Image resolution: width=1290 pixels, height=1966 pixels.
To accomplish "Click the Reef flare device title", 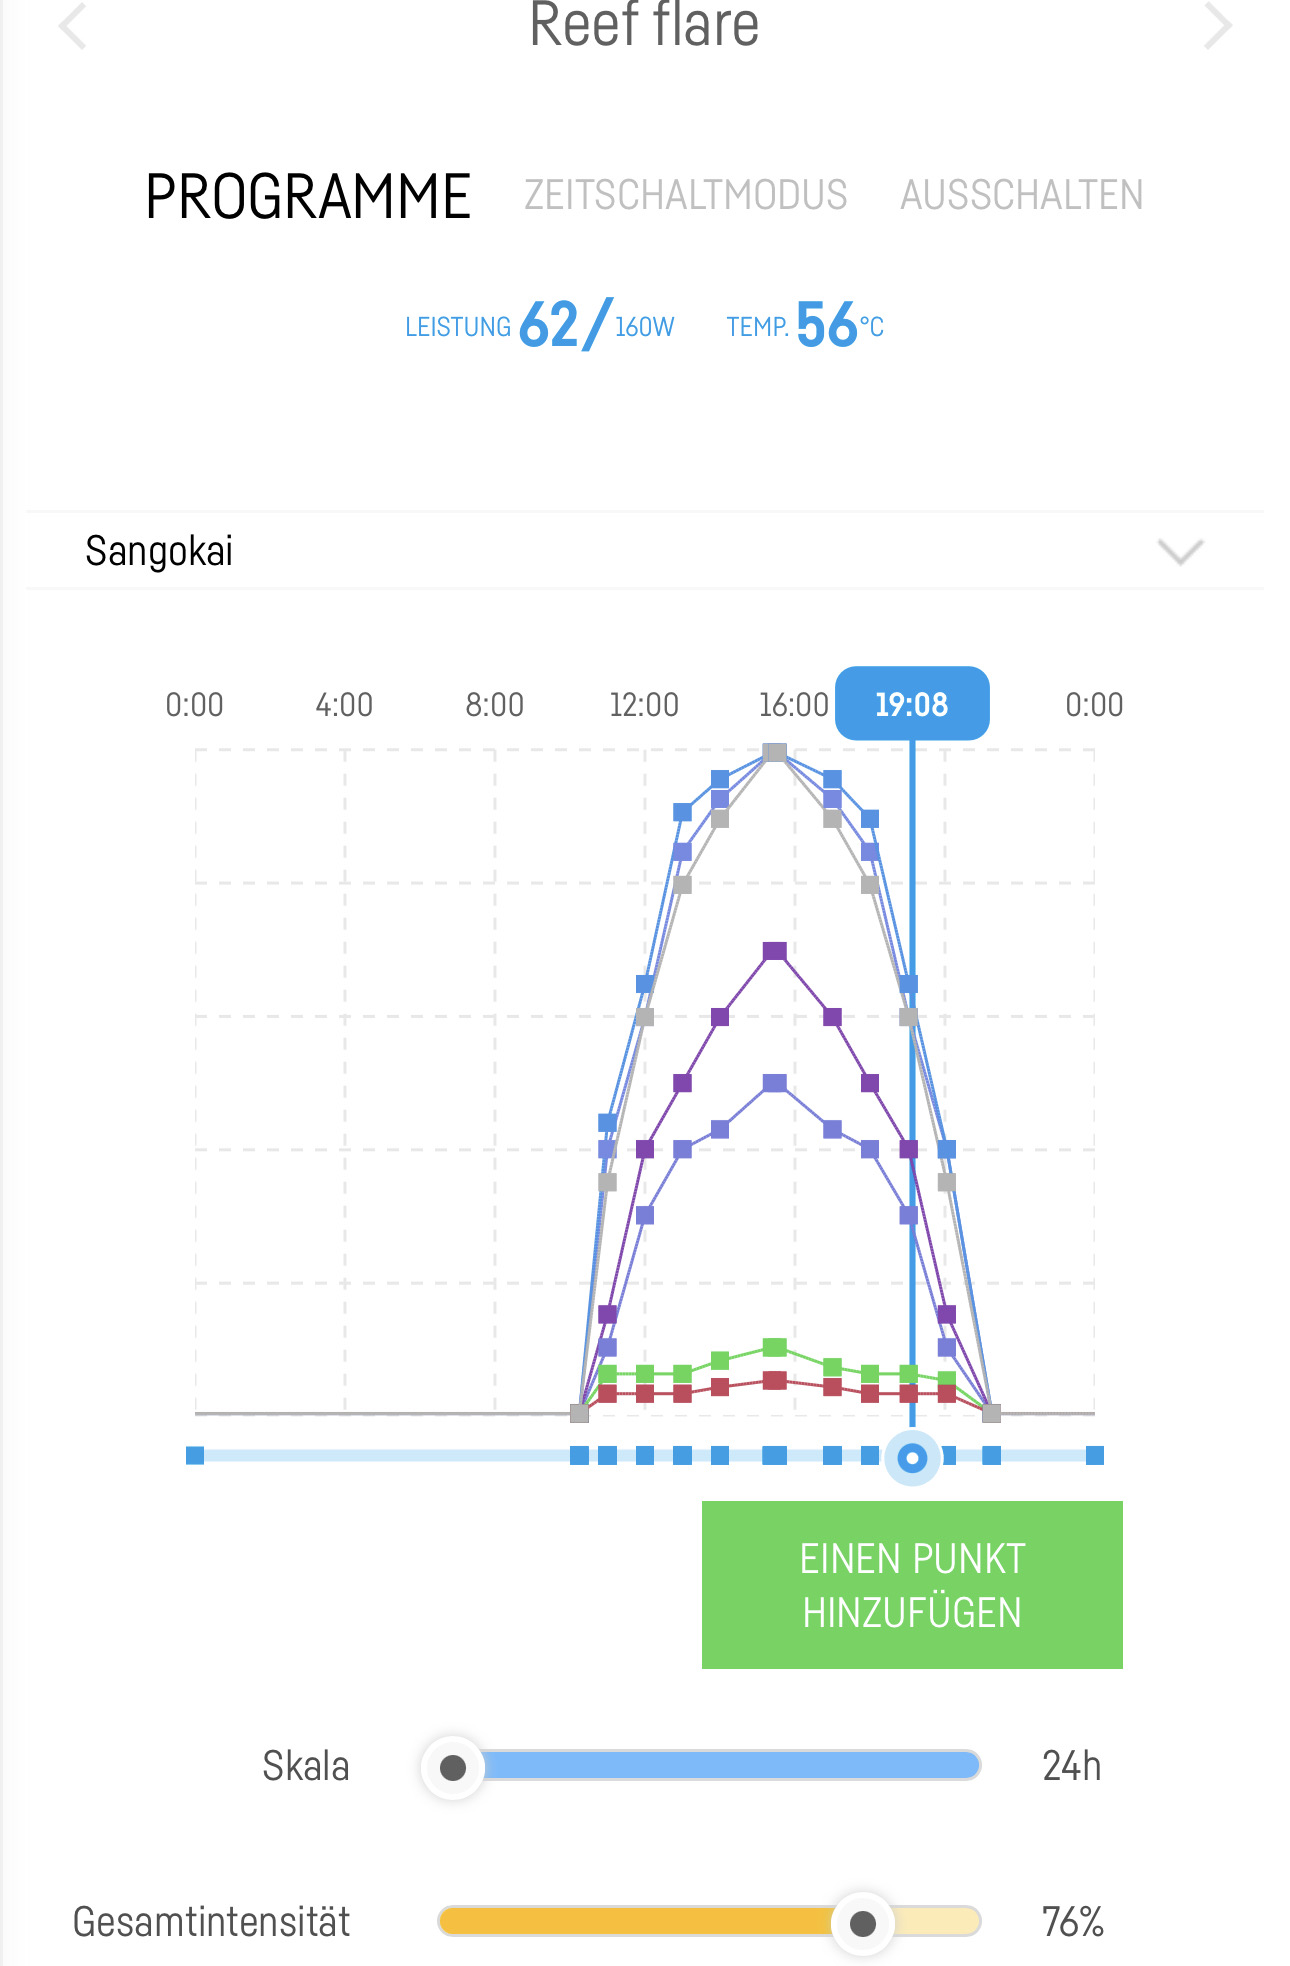I will (644, 26).
